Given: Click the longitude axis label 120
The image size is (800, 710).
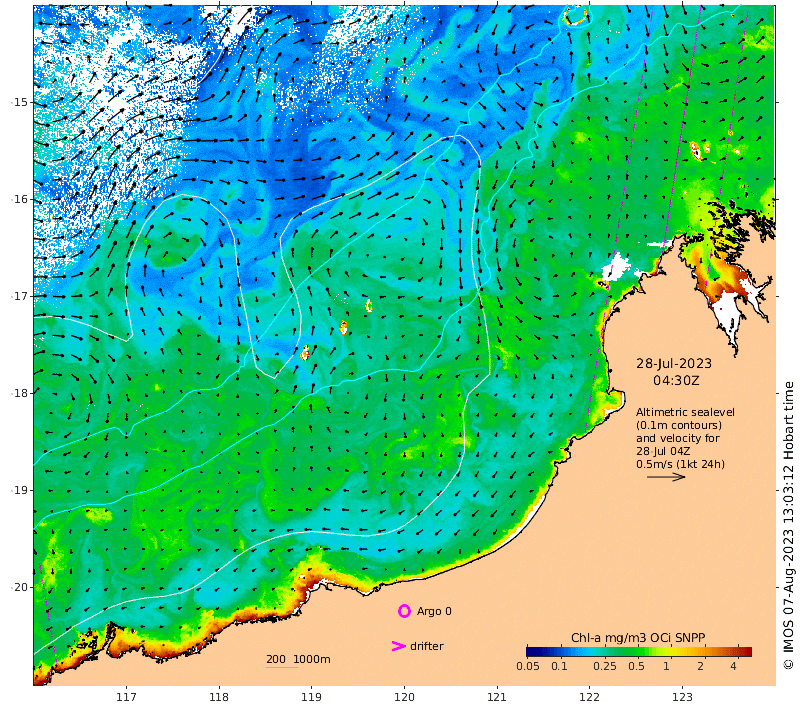Looking at the screenshot, I should [x=404, y=697].
